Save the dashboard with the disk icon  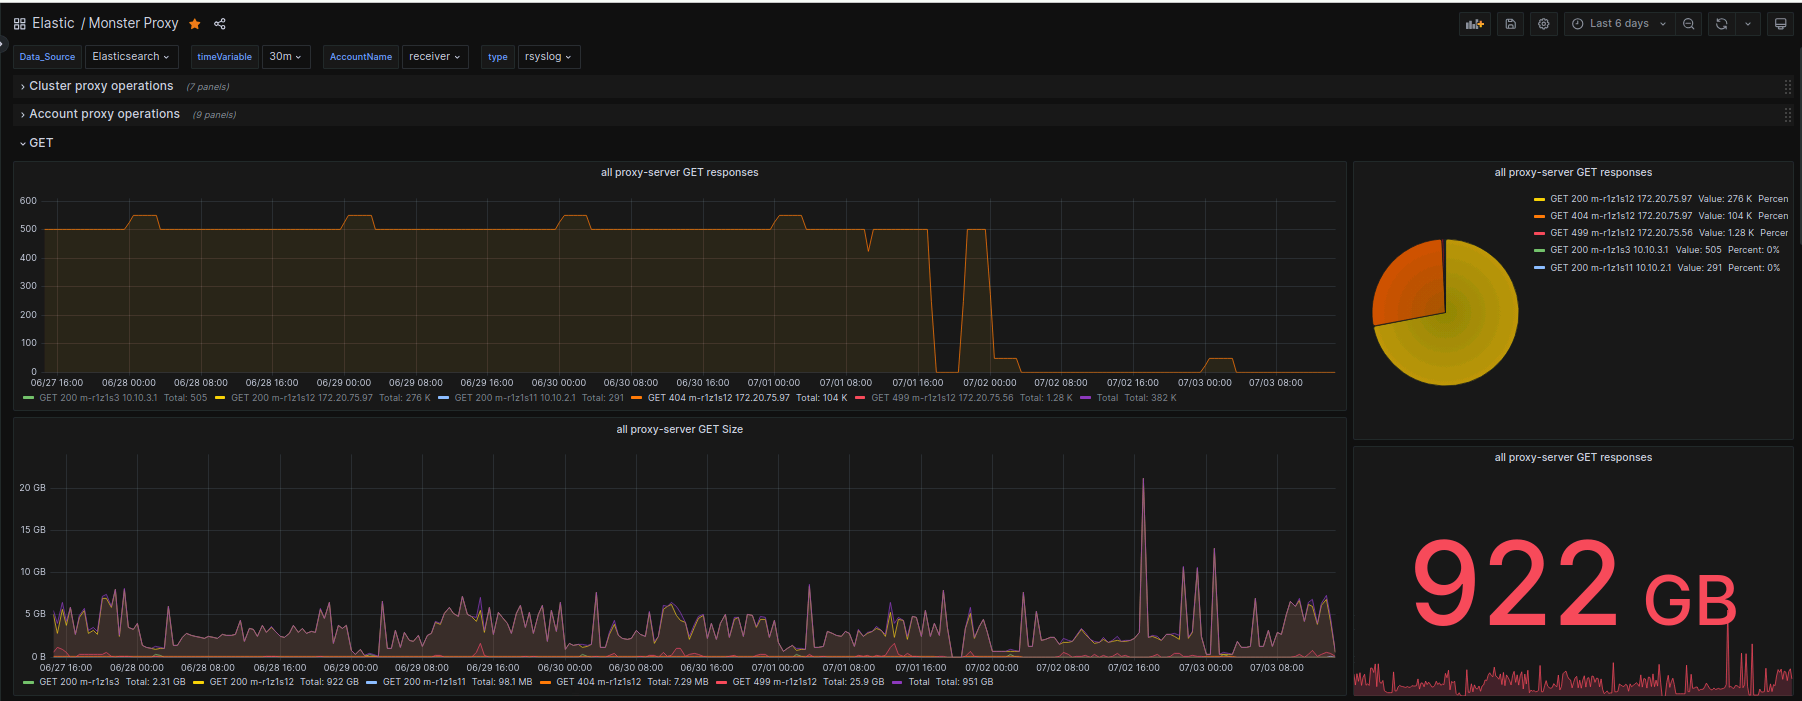coord(1510,24)
